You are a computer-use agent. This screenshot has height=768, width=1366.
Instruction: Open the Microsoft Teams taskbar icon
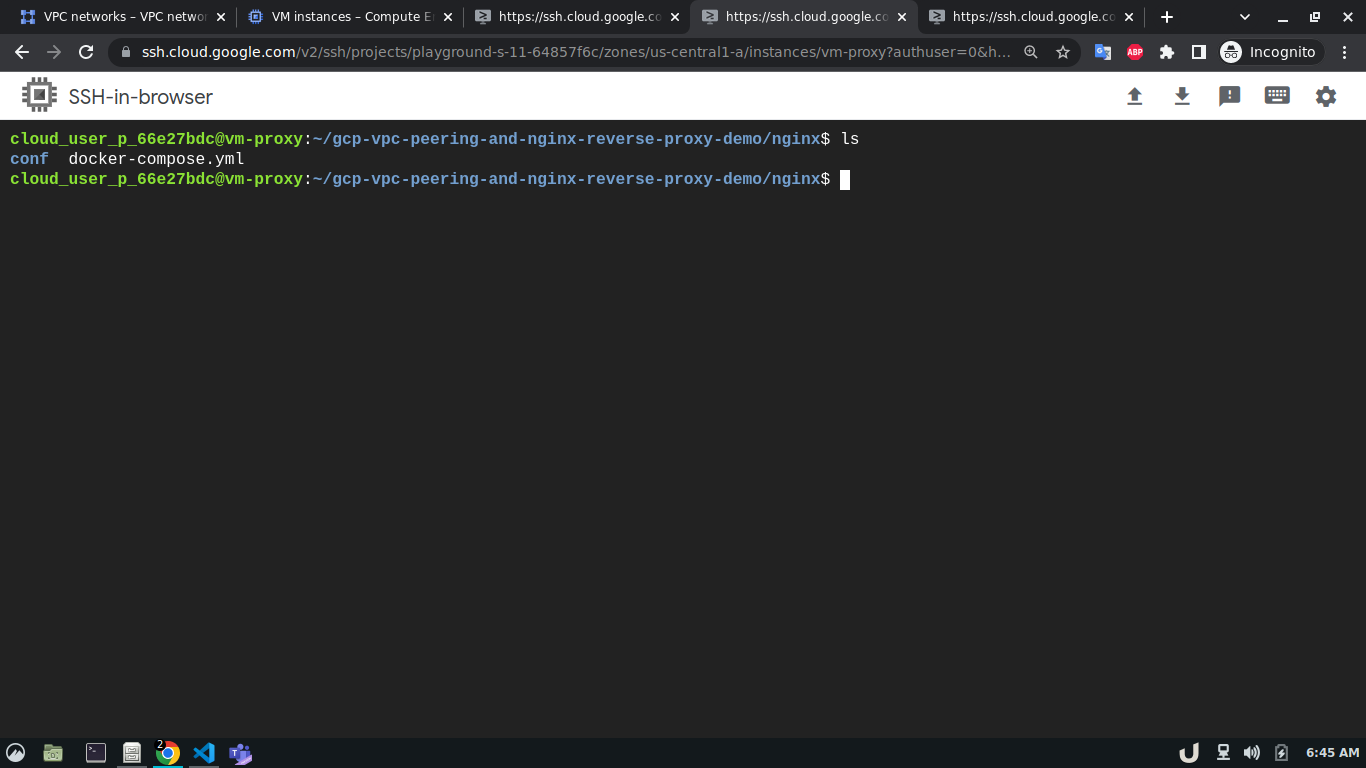pos(240,753)
